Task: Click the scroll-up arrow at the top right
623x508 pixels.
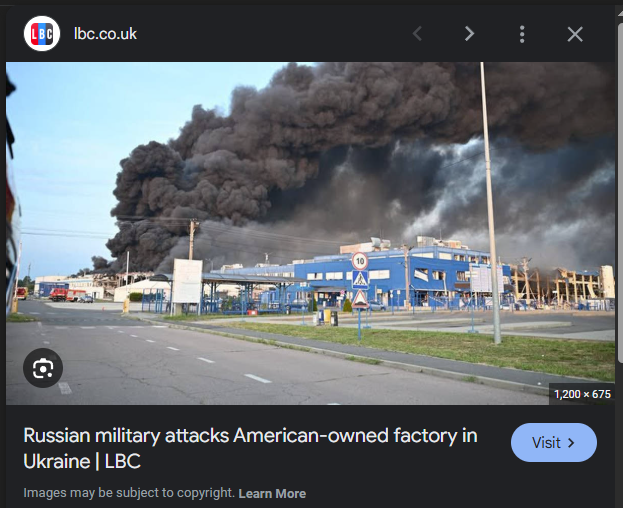Action: 620,13
